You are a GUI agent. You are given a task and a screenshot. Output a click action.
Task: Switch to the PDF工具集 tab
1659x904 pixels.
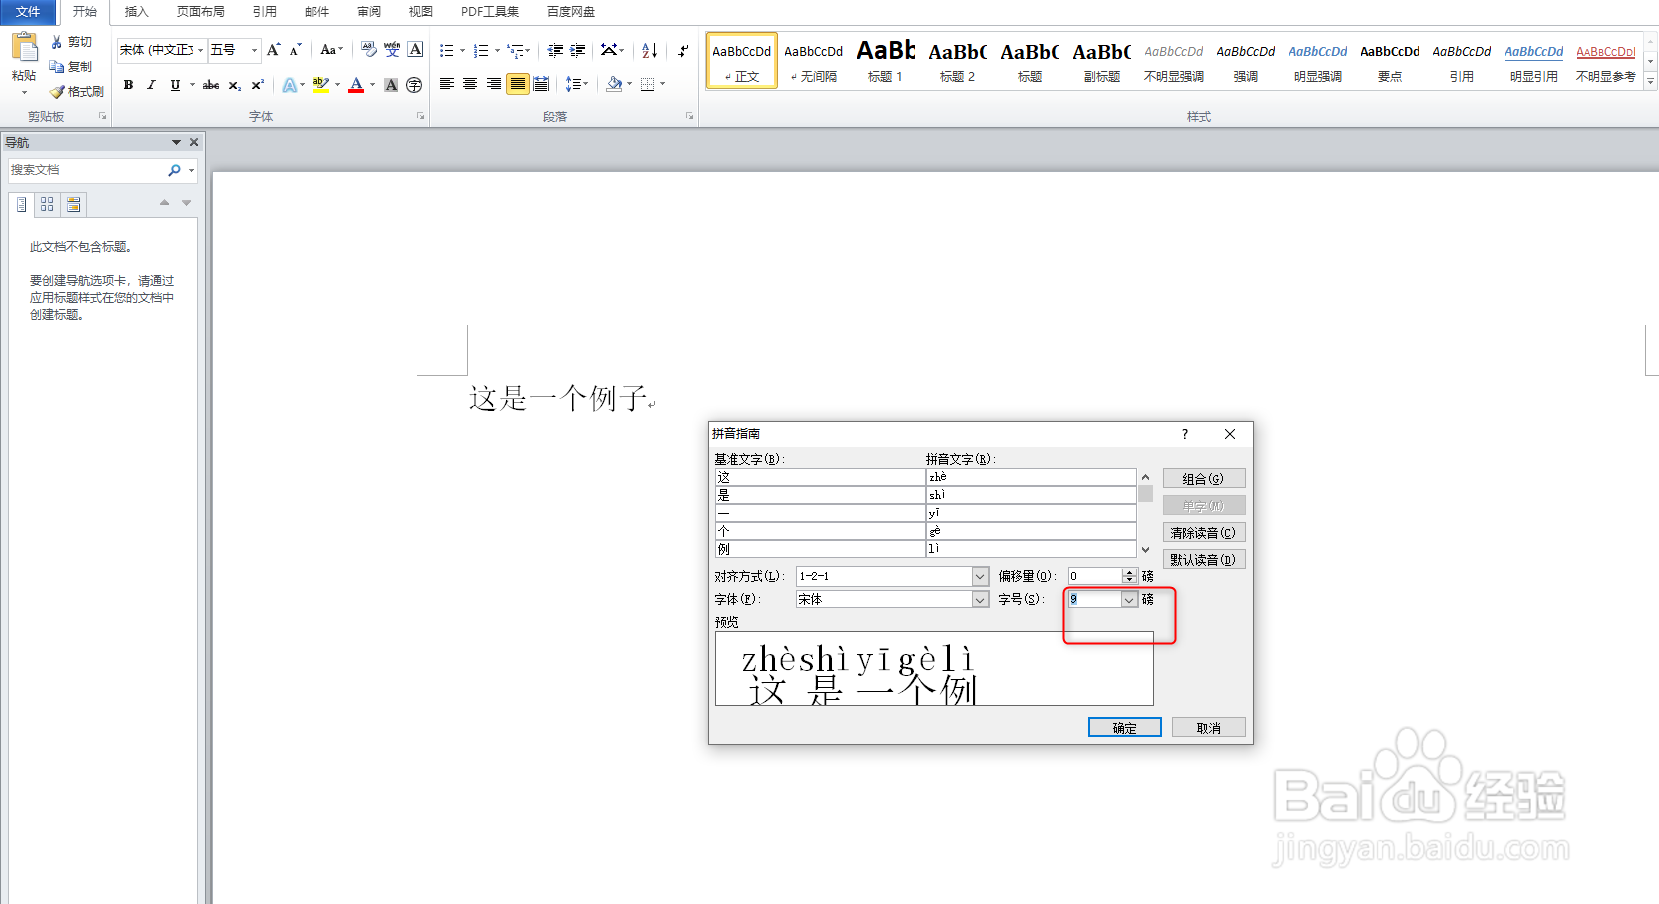tap(490, 12)
